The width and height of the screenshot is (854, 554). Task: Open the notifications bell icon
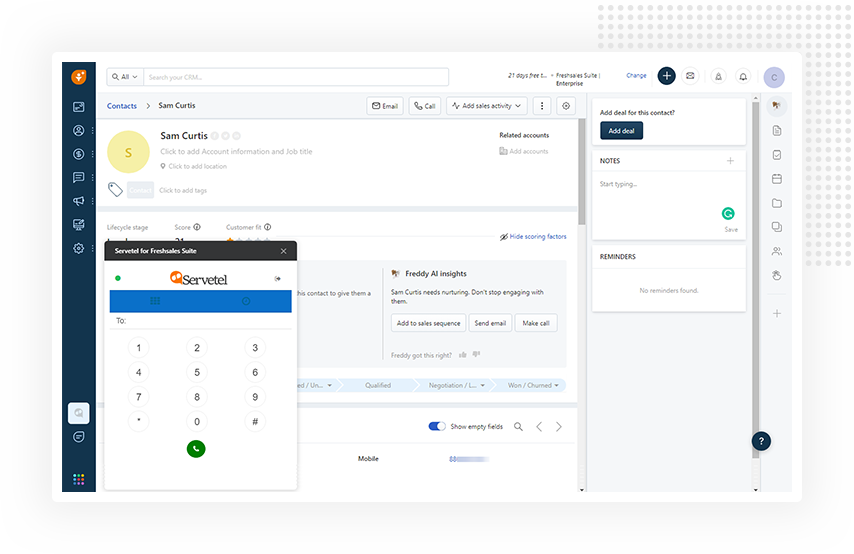point(743,77)
